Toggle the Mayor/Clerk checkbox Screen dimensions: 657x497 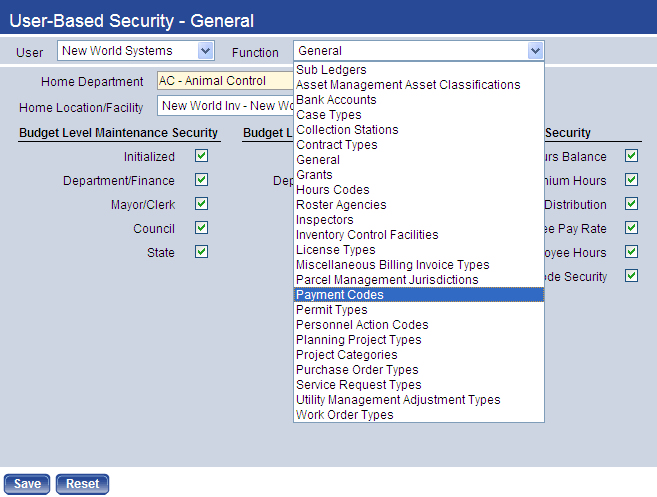click(x=201, y=204)
